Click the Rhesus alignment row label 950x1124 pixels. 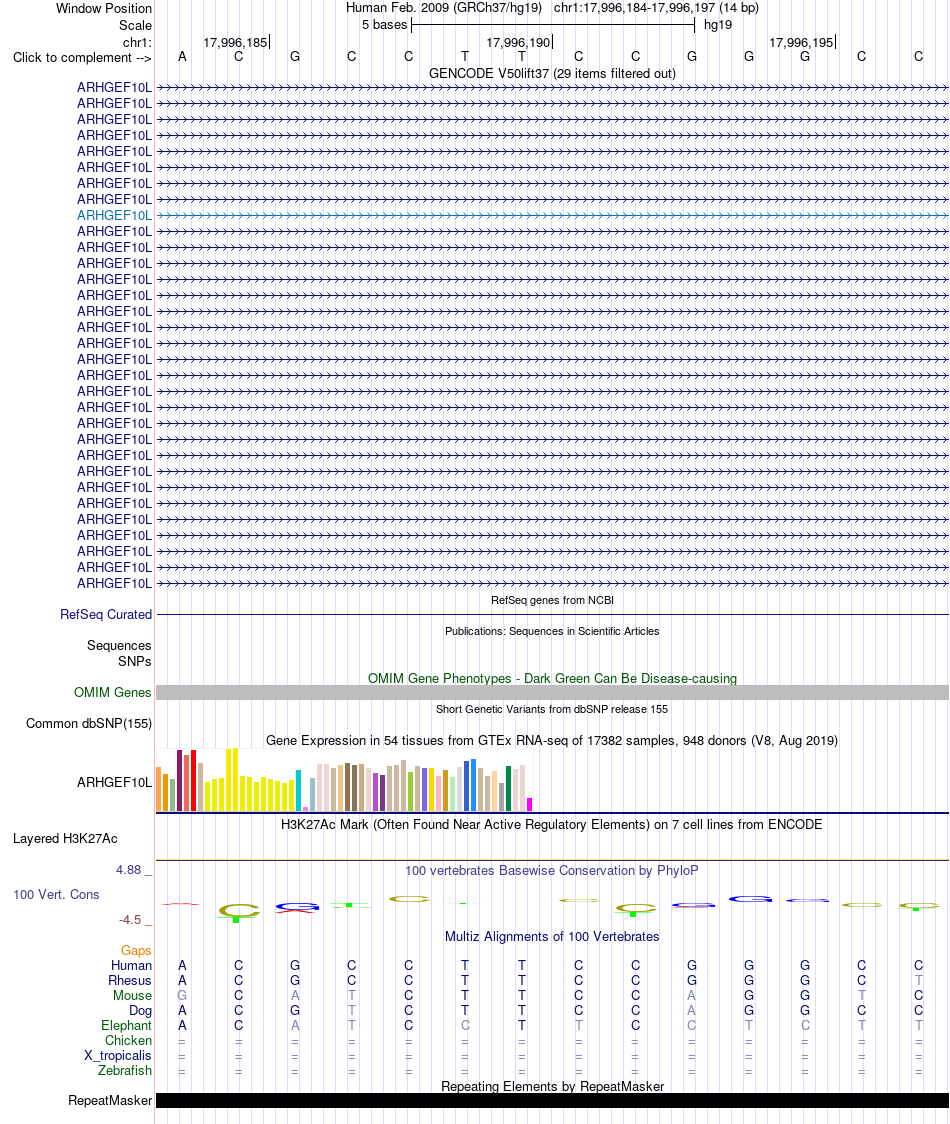pos(130,981)
